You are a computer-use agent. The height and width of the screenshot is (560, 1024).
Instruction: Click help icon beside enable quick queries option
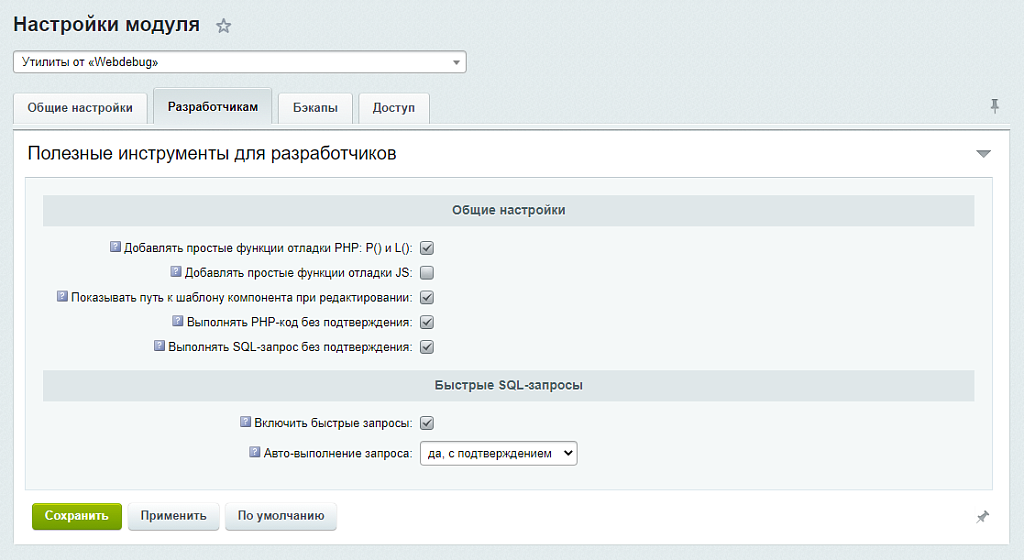click(245, 422)
